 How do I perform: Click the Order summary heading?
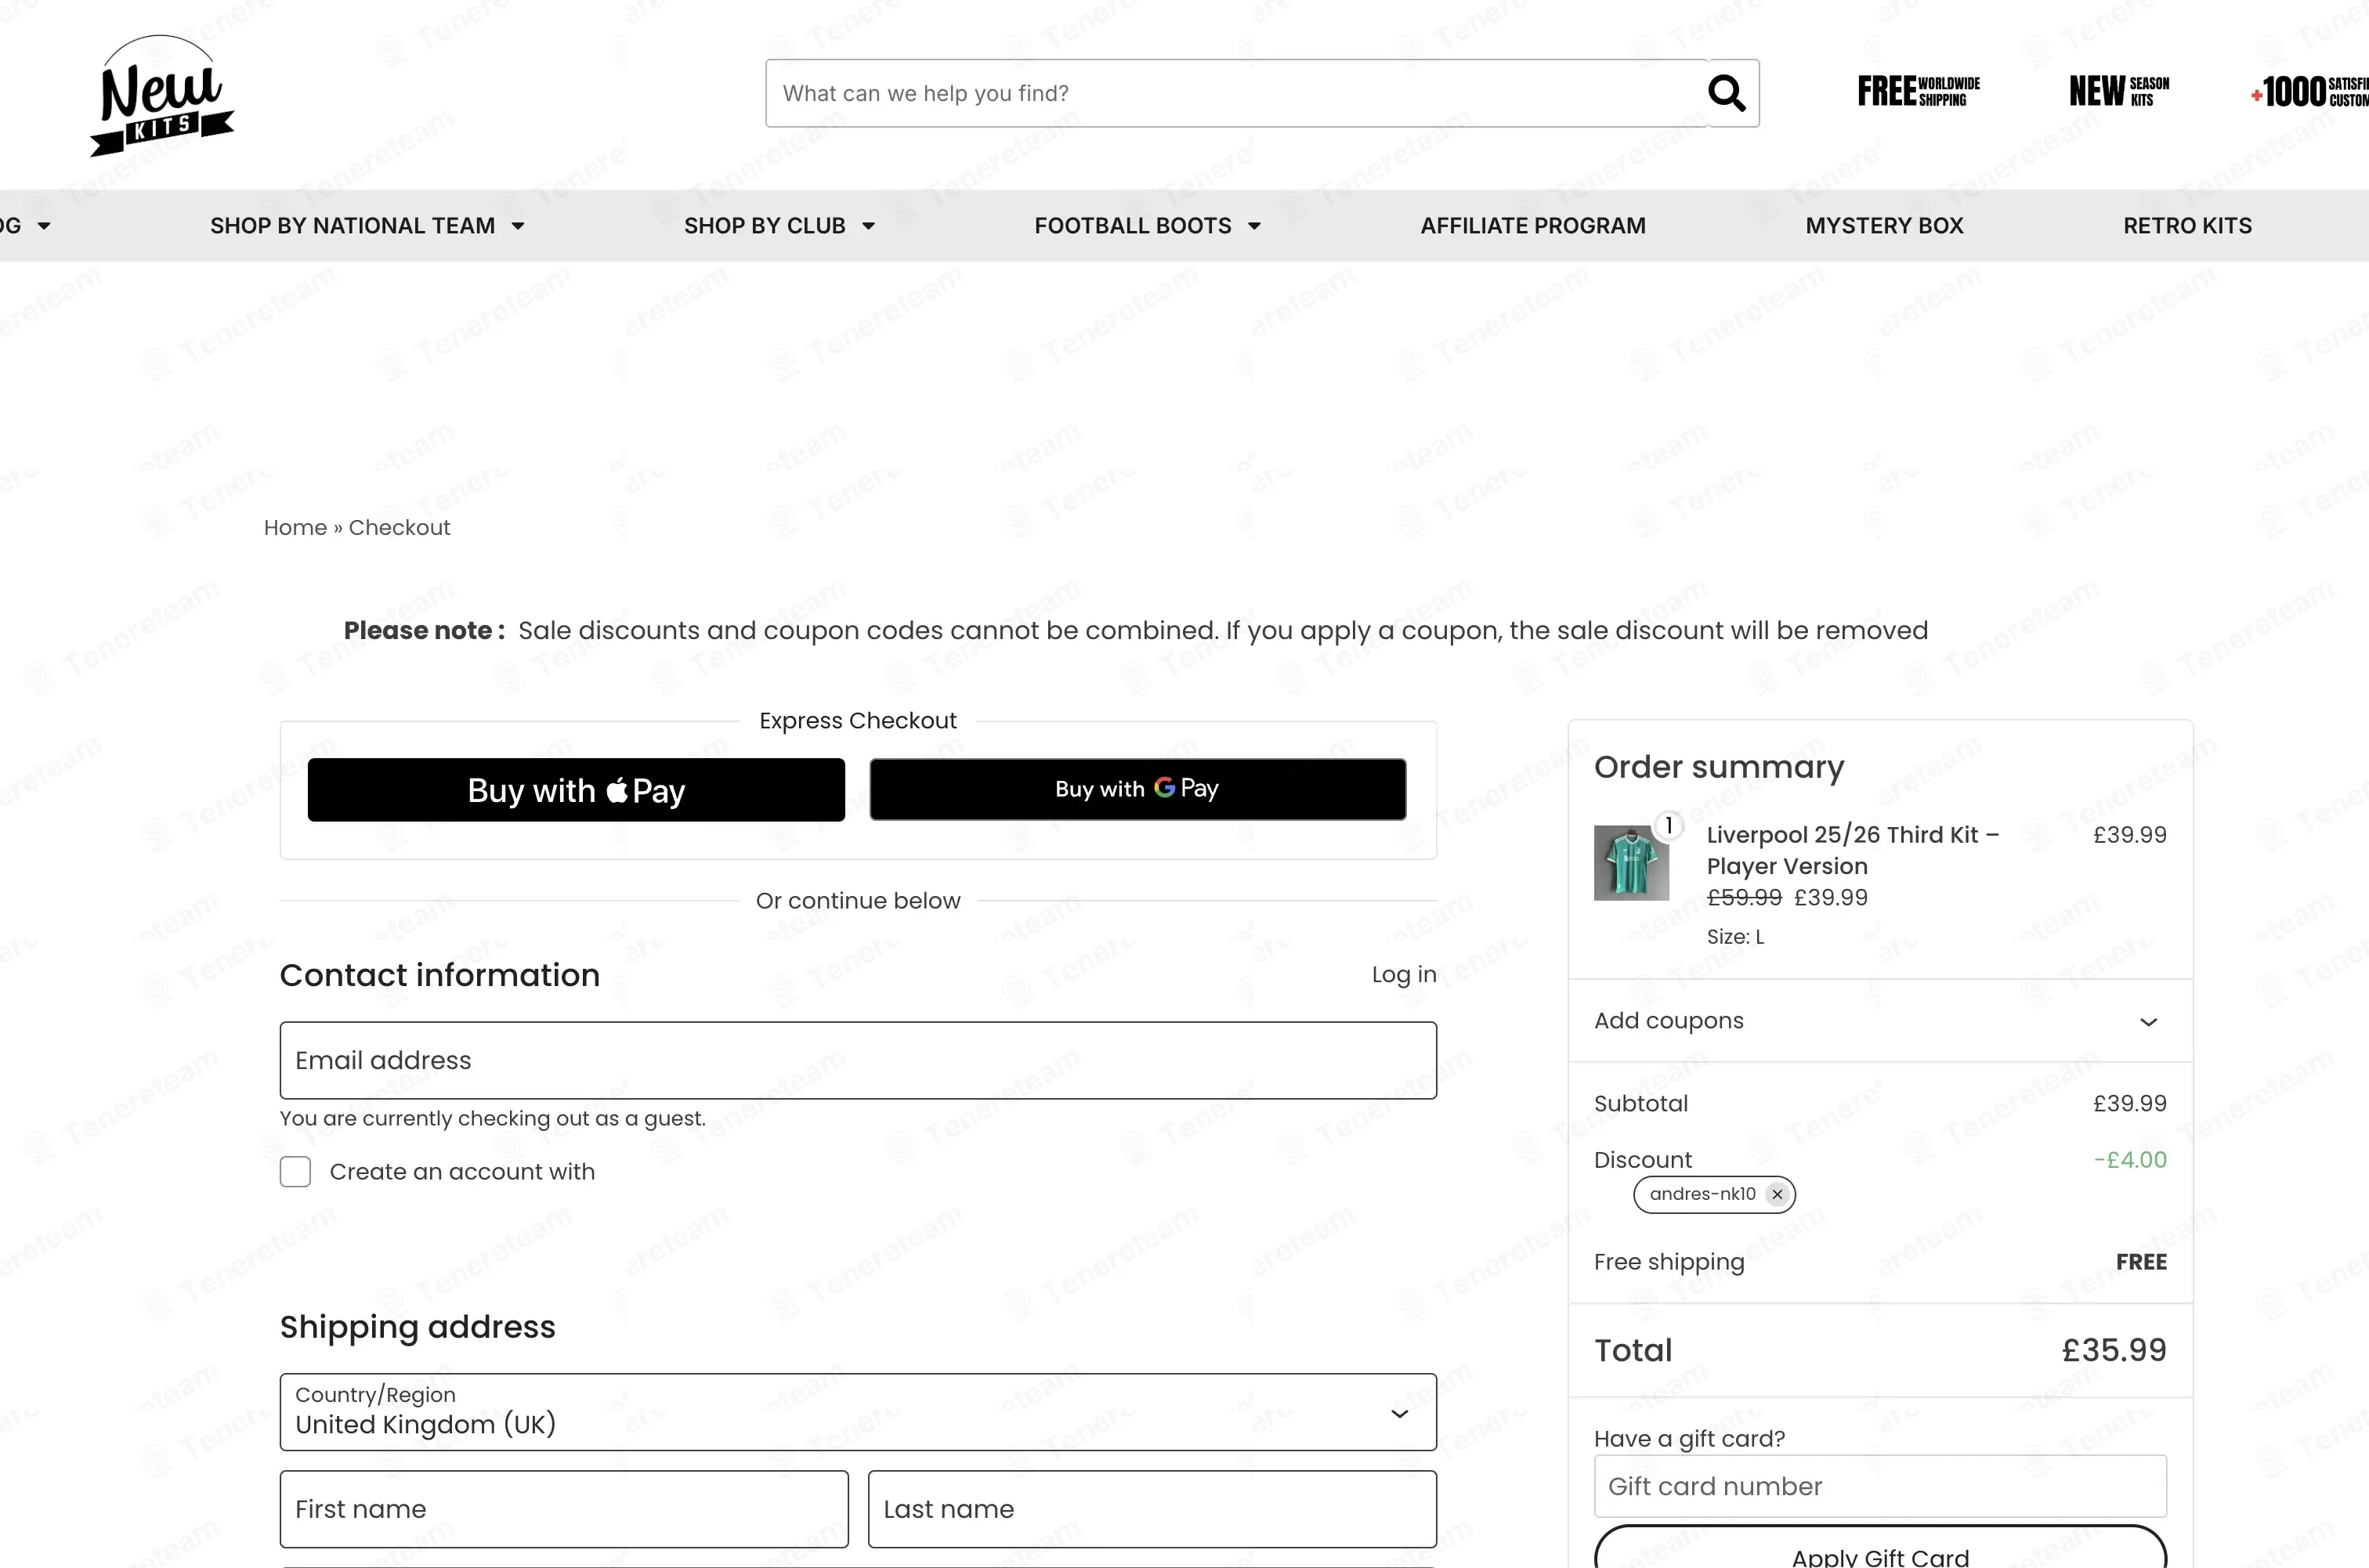(x=1719, y=767)
